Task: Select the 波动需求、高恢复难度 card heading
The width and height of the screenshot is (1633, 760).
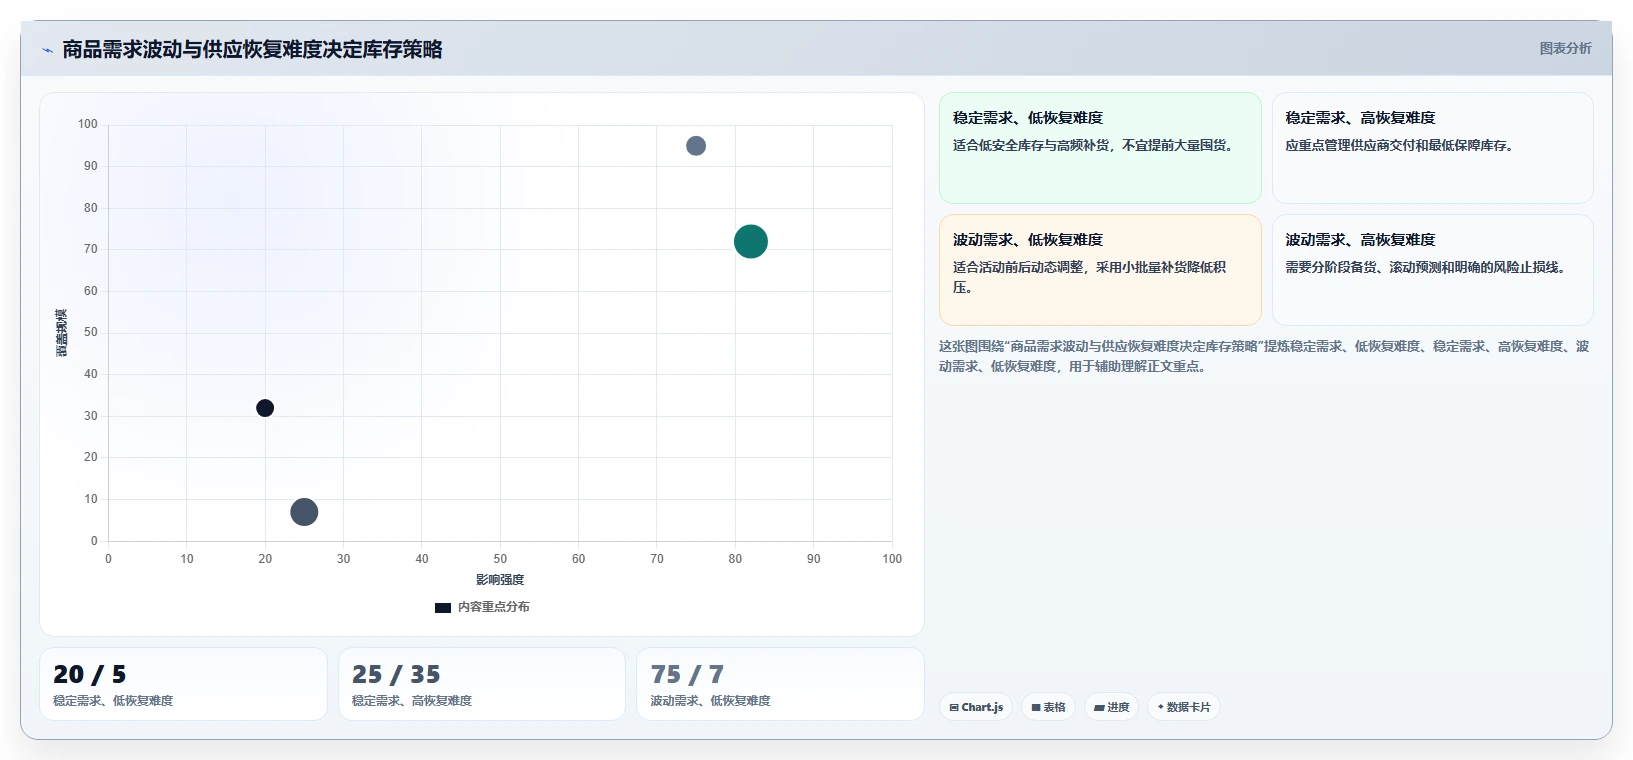Action: [x=1360, y=240]
